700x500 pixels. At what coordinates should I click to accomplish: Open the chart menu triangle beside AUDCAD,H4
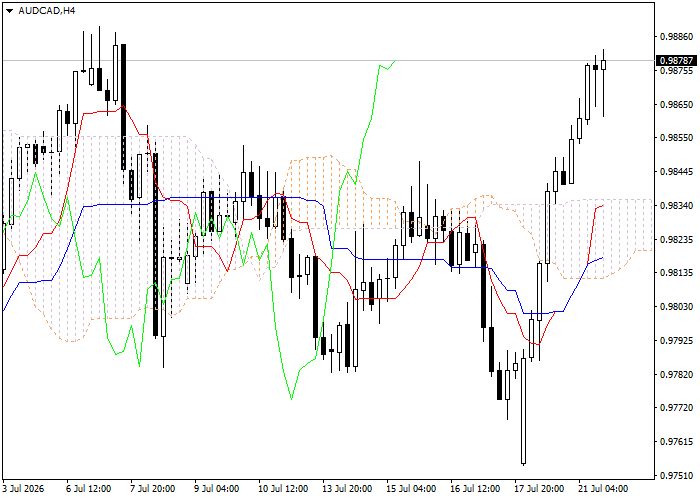tap(9, 11)
